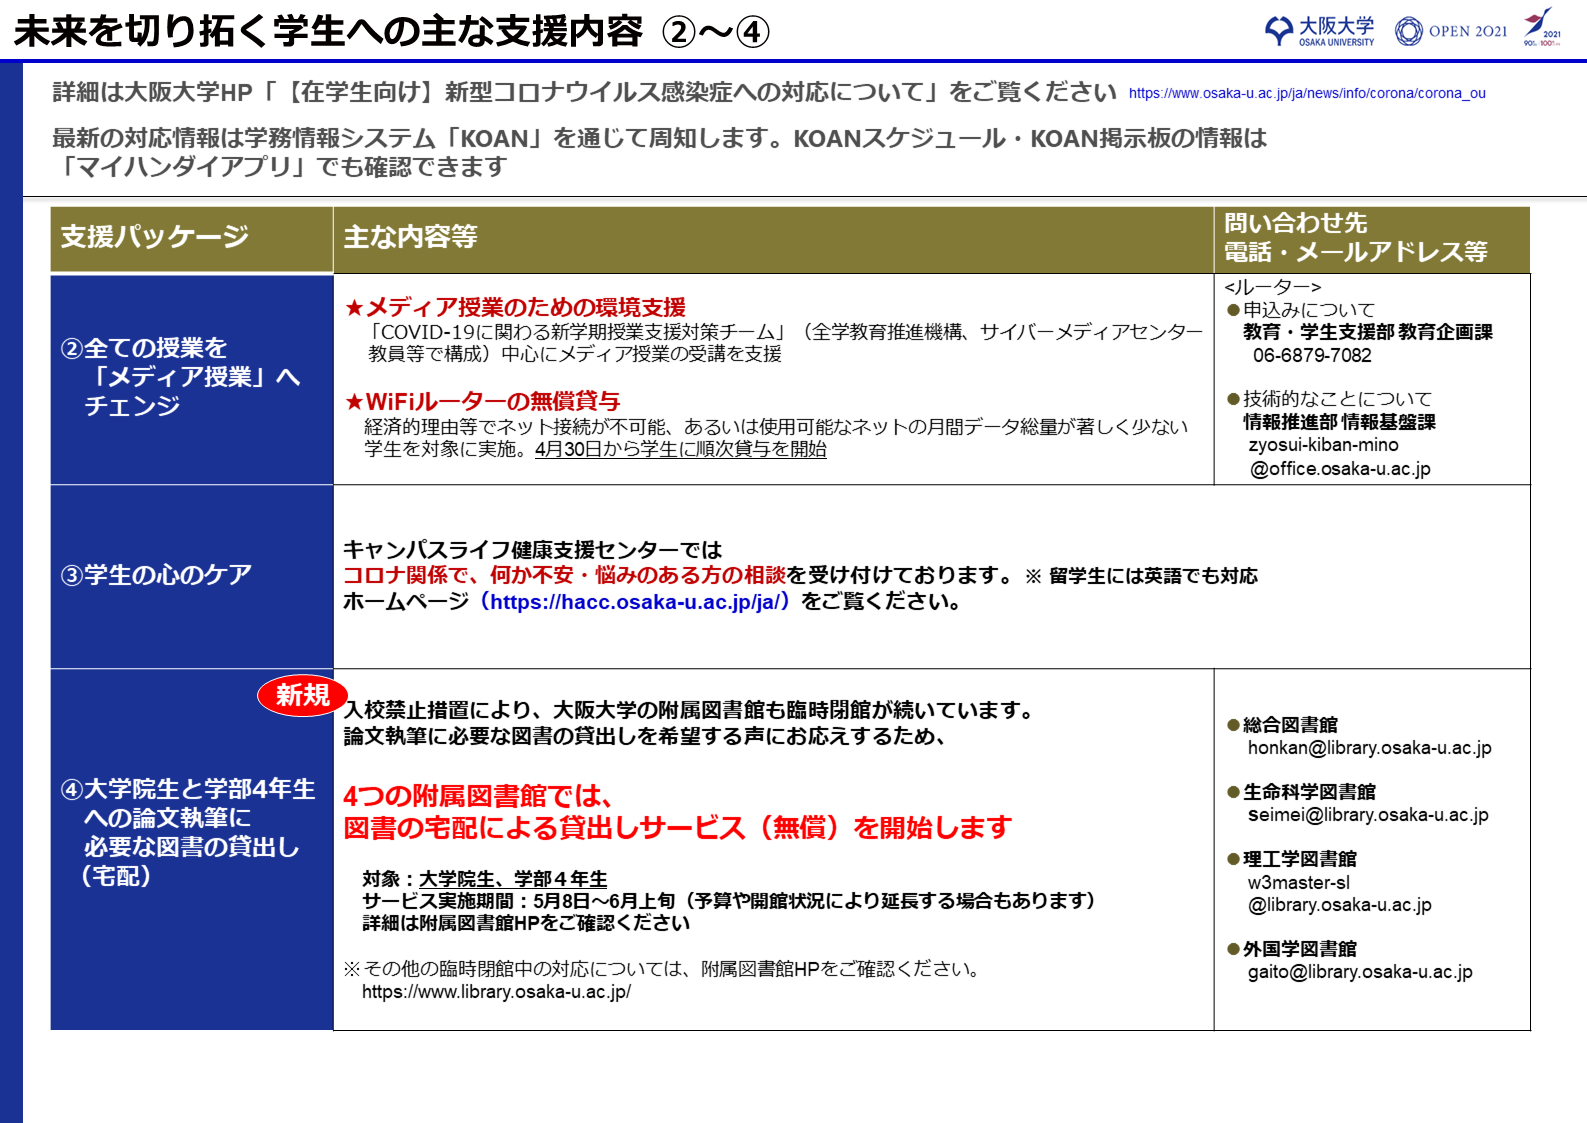Select the gaito@library.osaka-u.ac.jp email address

[1359, 972]
